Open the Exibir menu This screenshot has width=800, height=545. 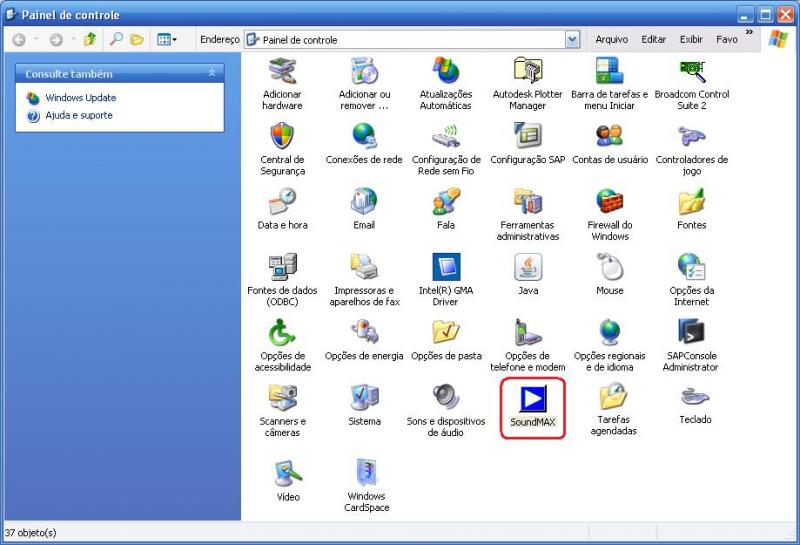(x=691, y=39)
